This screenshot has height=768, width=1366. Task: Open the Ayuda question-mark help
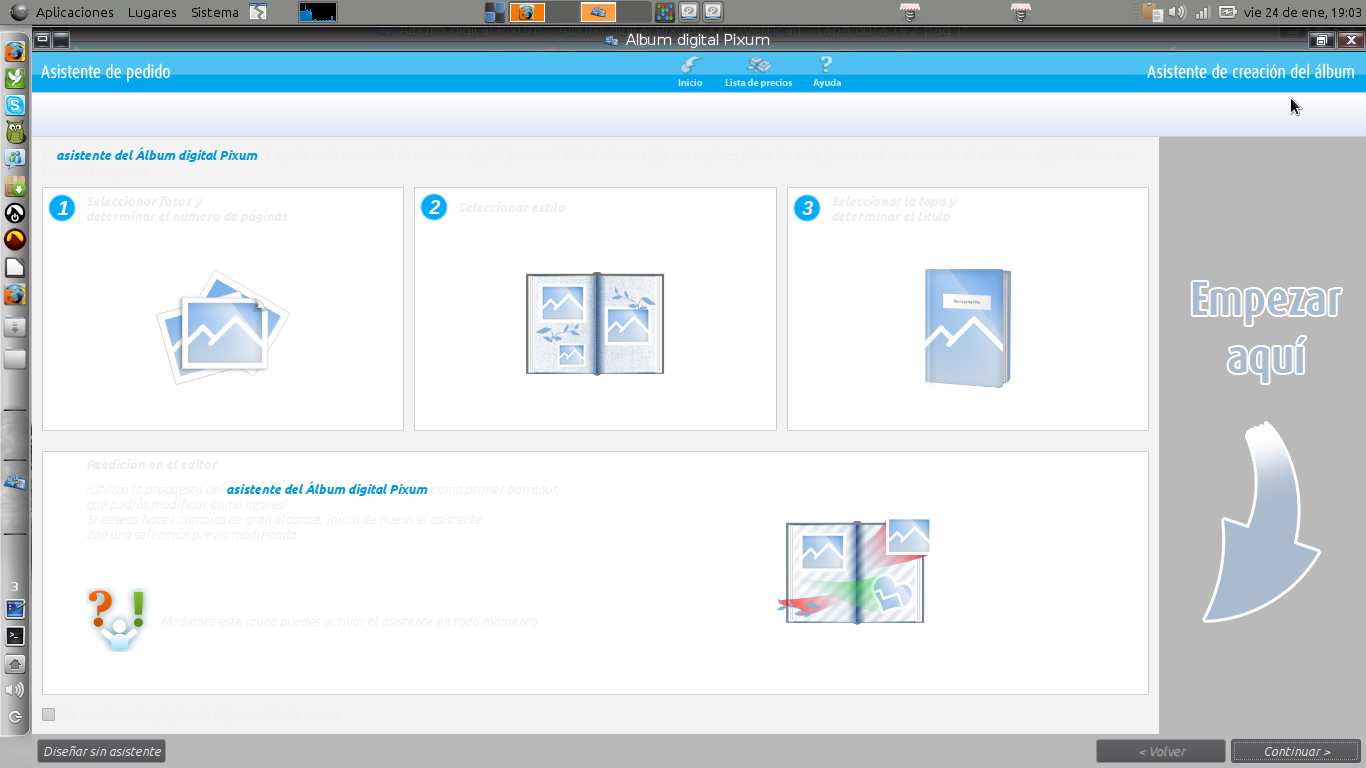826,72
